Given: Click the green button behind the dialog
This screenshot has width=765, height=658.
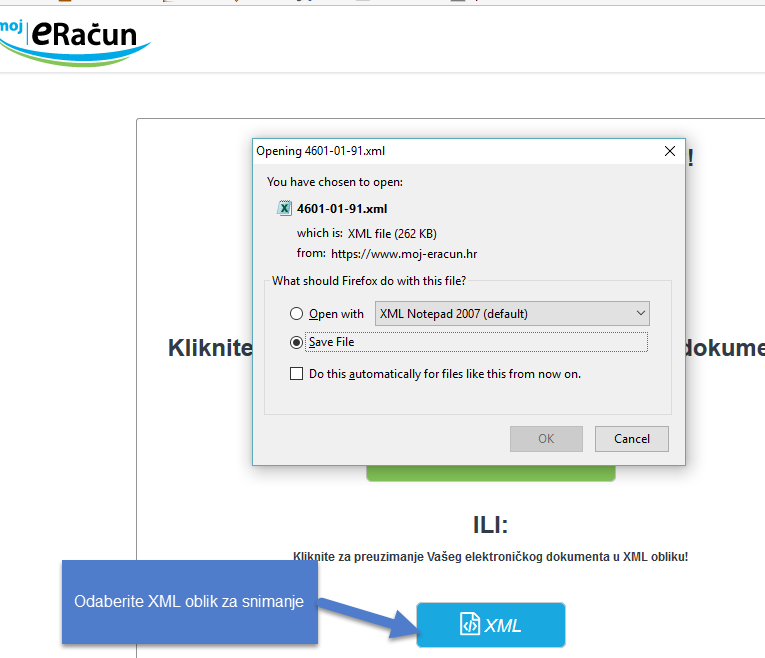Looking at the screenshot, I should tap(490, 474).
